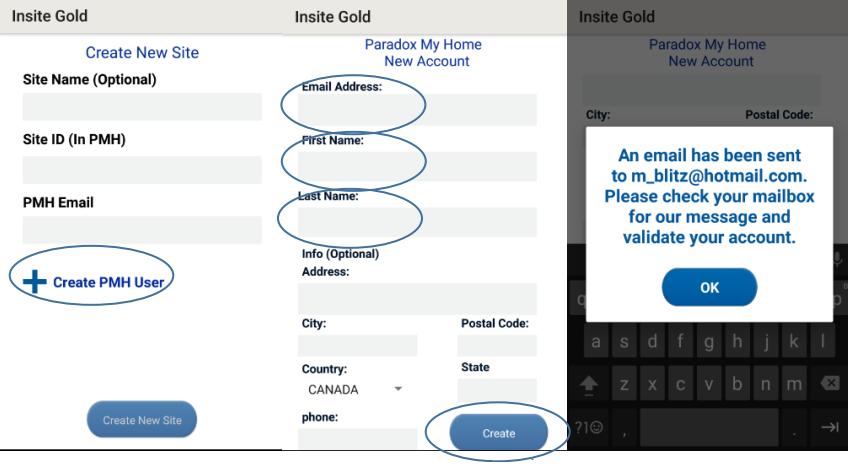Confirm the email dialog with OK
The width and height of the screenshot is (852, 472).
click(709, 287)
